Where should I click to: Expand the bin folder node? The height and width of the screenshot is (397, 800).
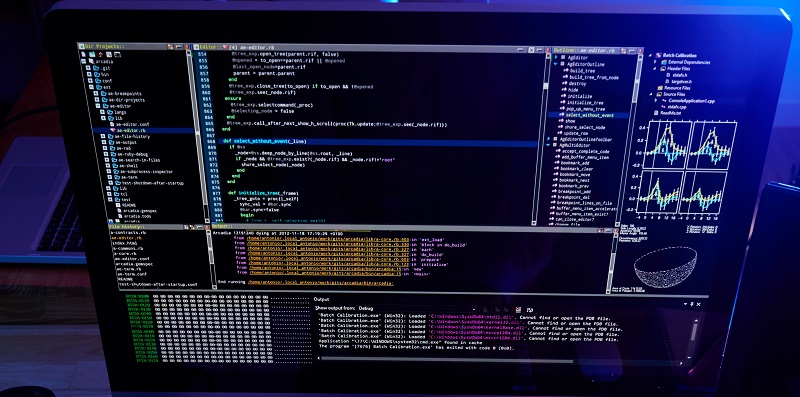(89, 75)
